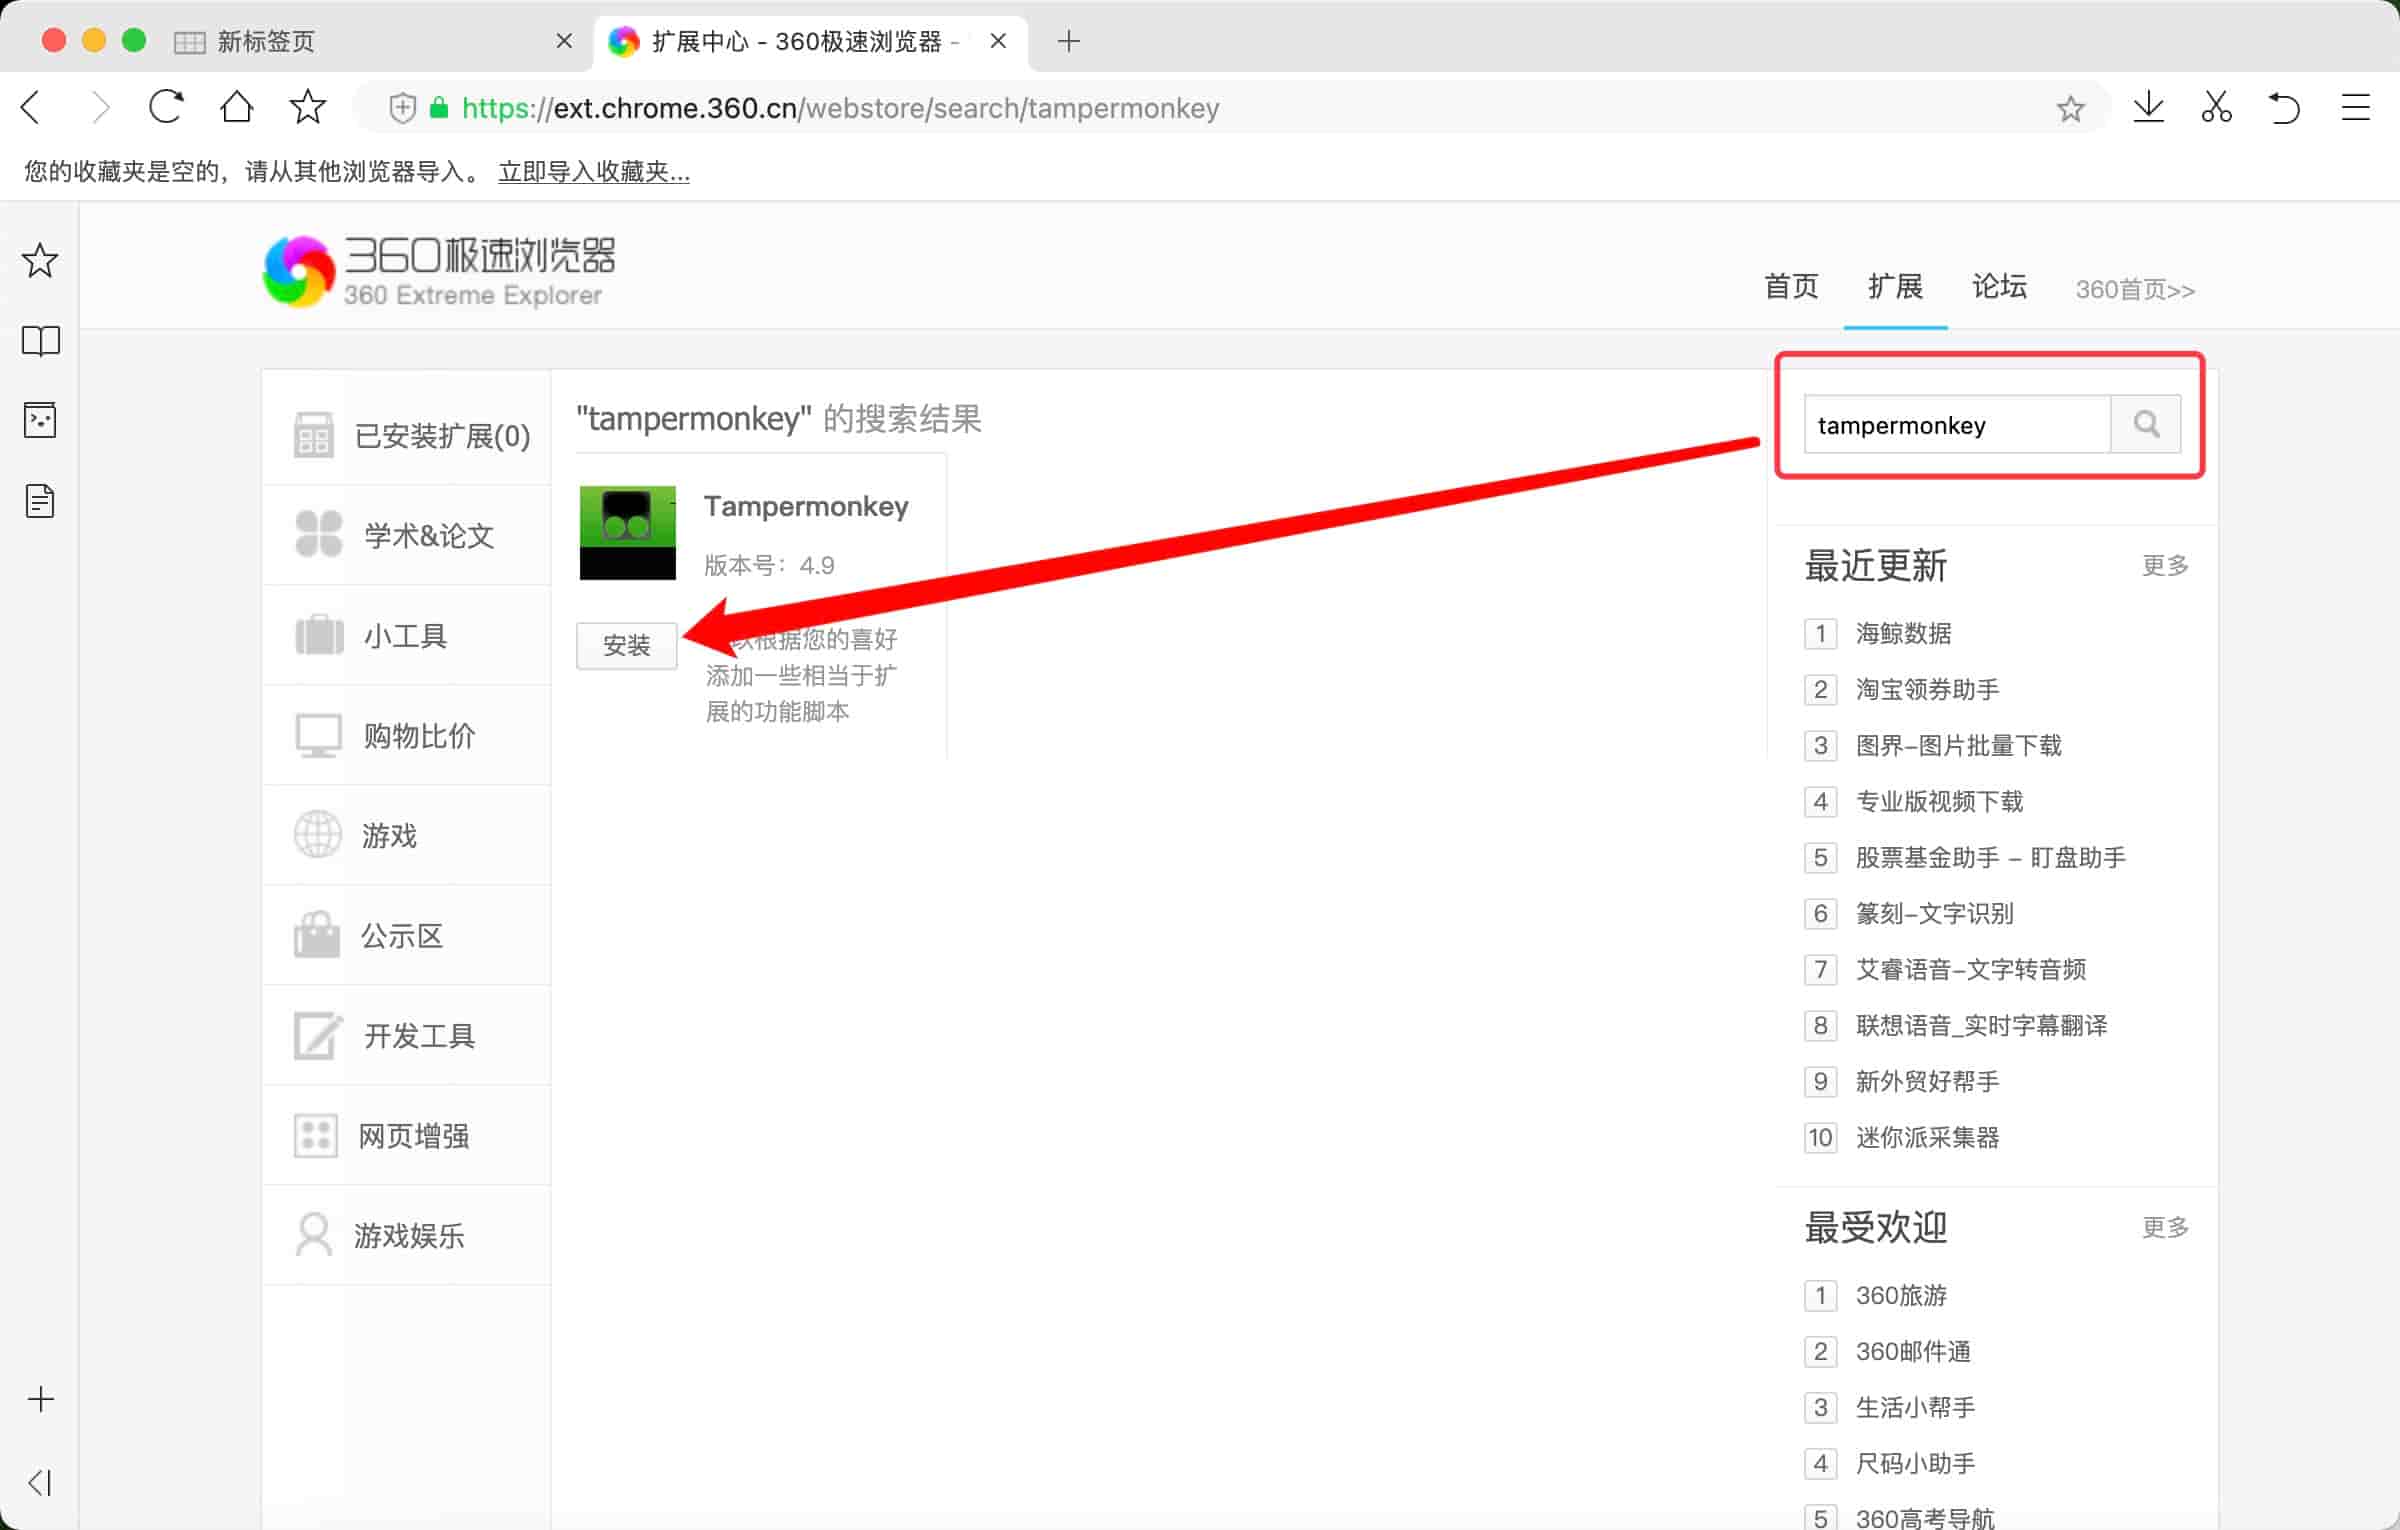Expand 最近更新 list with 更多
2400x1530 pixels.
pyautogui.click(x=2164, y=565)
